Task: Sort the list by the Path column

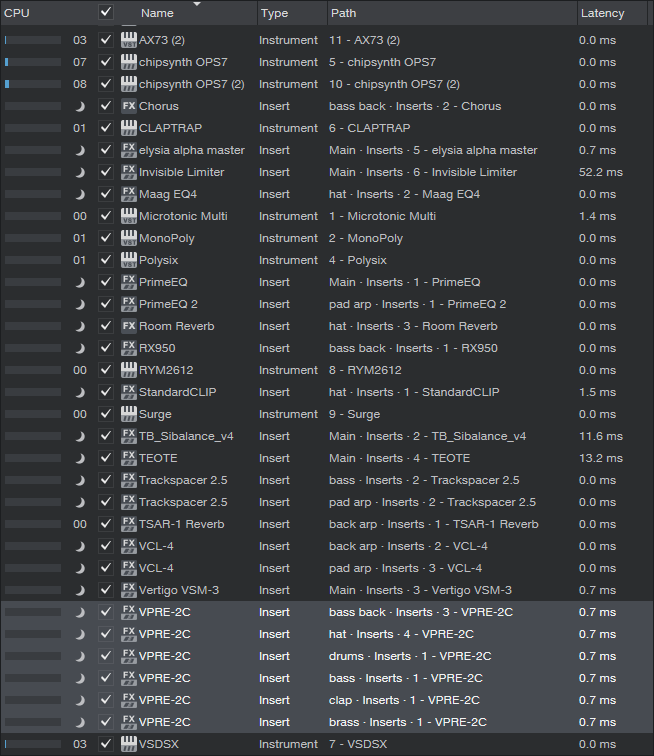Action: [343, 13]
